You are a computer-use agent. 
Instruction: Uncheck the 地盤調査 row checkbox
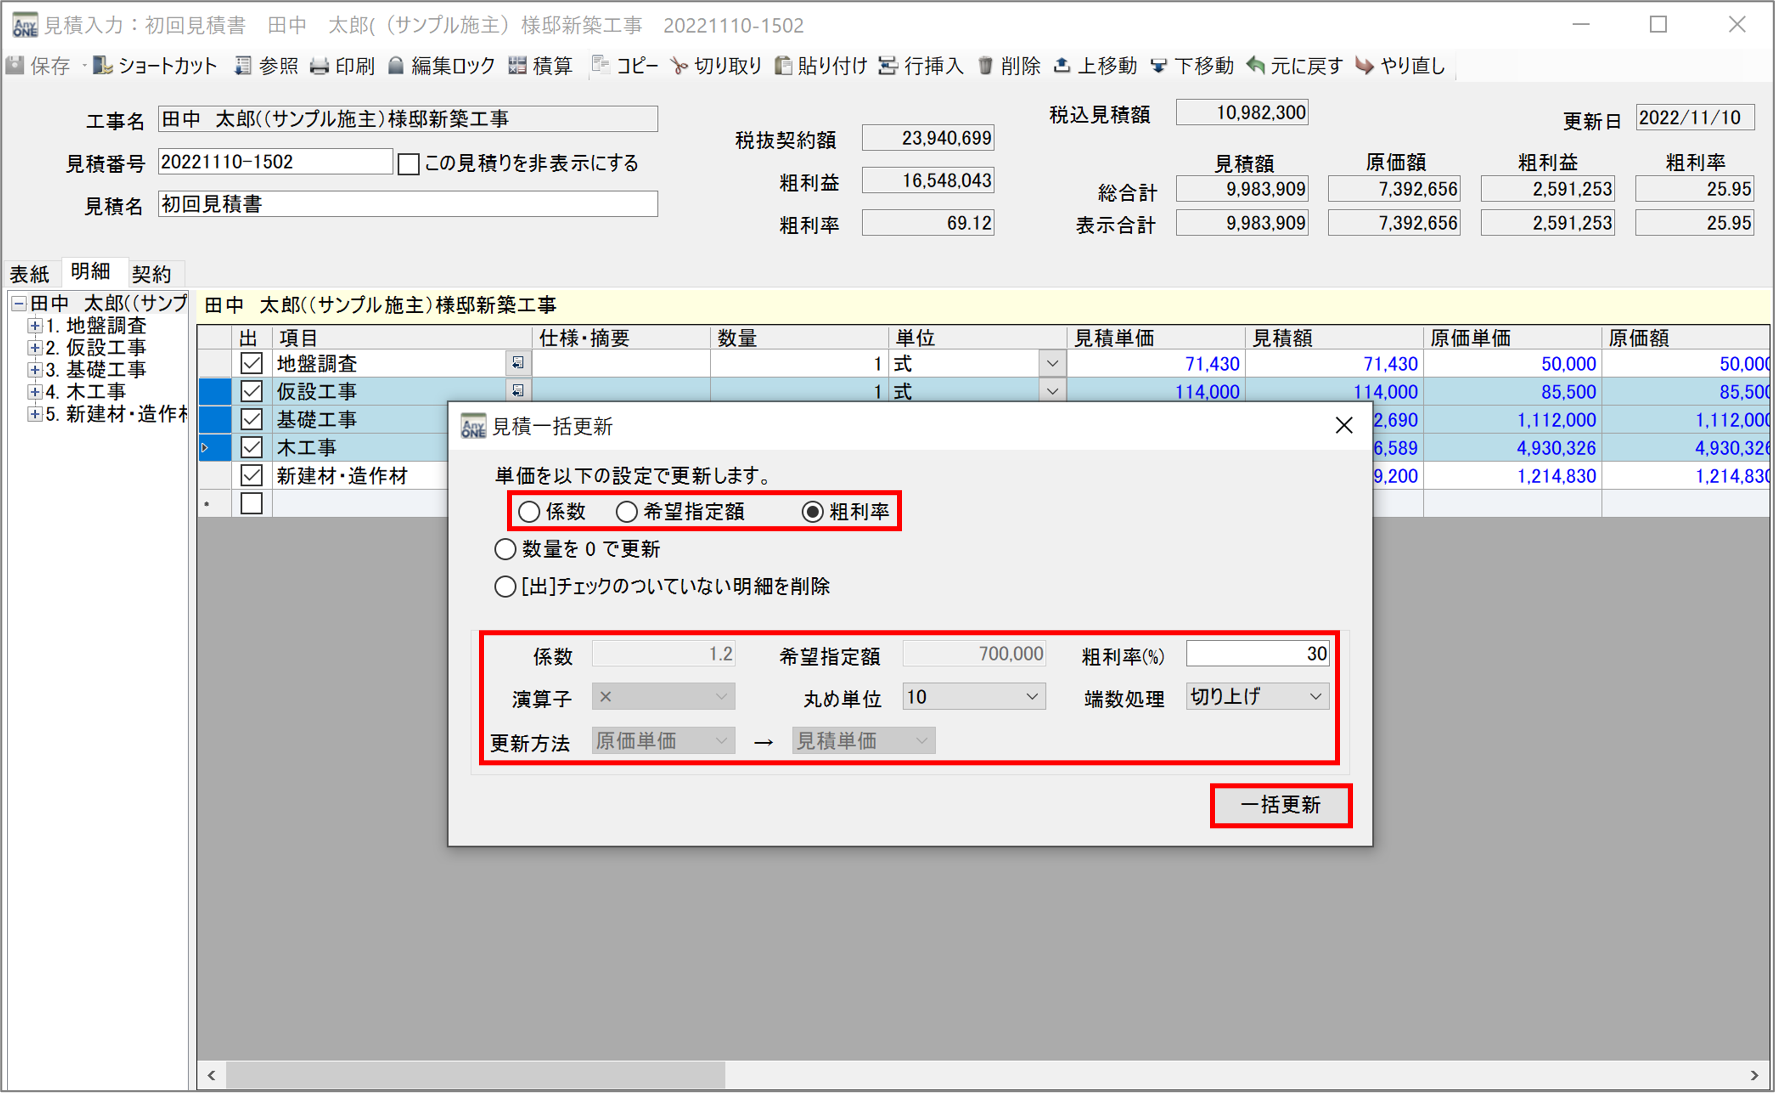pos(251,364)
